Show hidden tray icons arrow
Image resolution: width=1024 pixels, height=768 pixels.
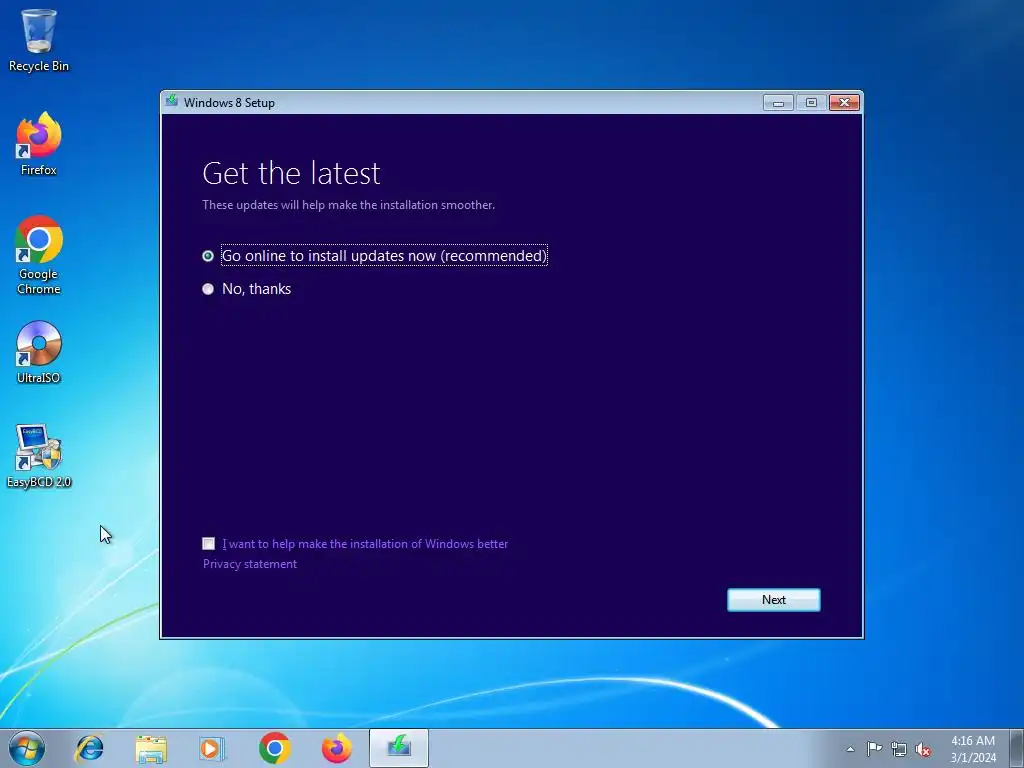click(850, 749)
